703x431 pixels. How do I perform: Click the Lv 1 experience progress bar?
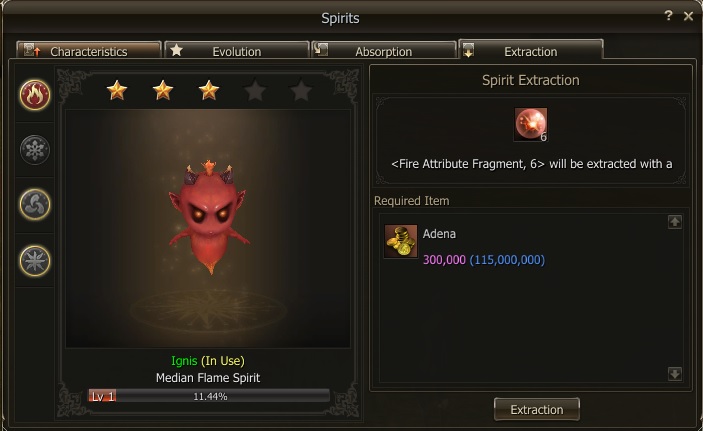pyautogui.click(x=209, y=396)
